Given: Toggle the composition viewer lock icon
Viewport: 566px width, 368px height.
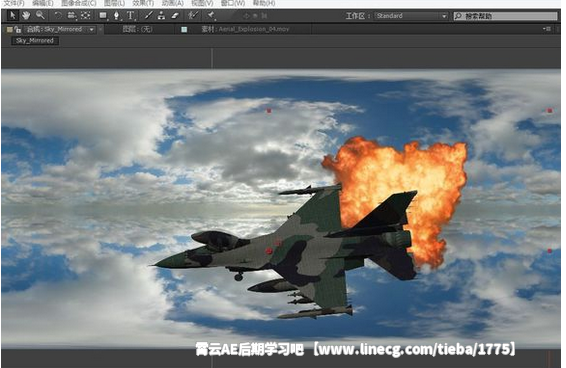Looking at the screenshot, I should (x=18, y=30).
